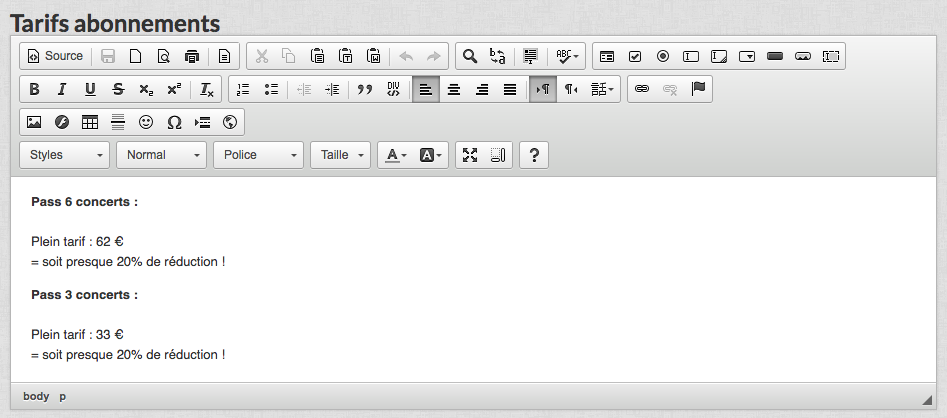Insert a link with the chain icon
The width and height of the screenshot is (947, 418).
tap(642, 89)
